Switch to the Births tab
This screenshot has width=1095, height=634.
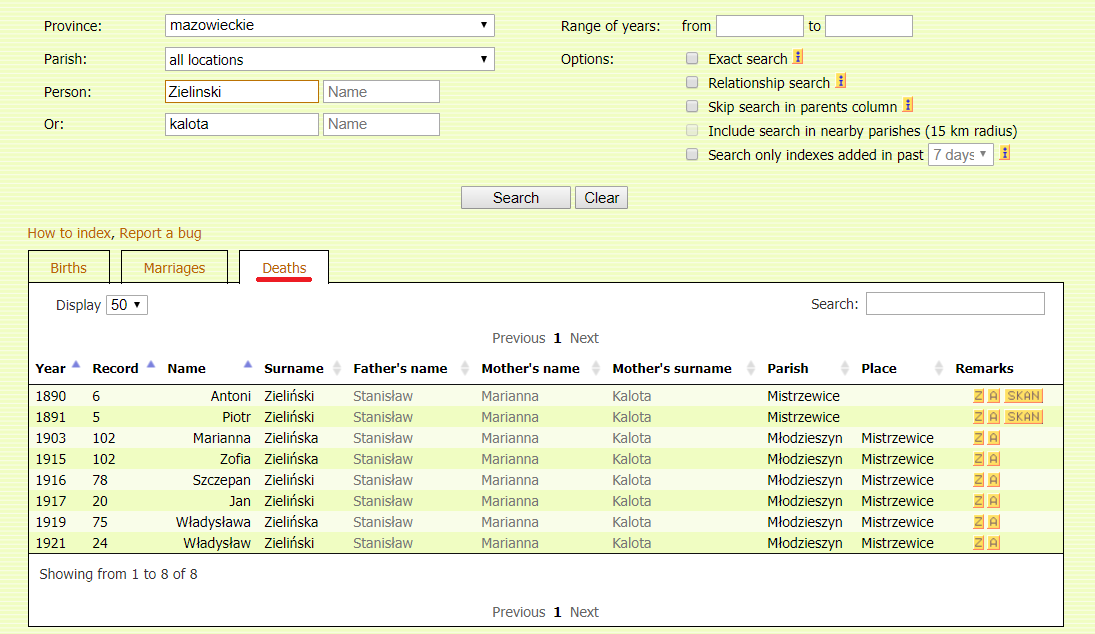click(69, 268)
